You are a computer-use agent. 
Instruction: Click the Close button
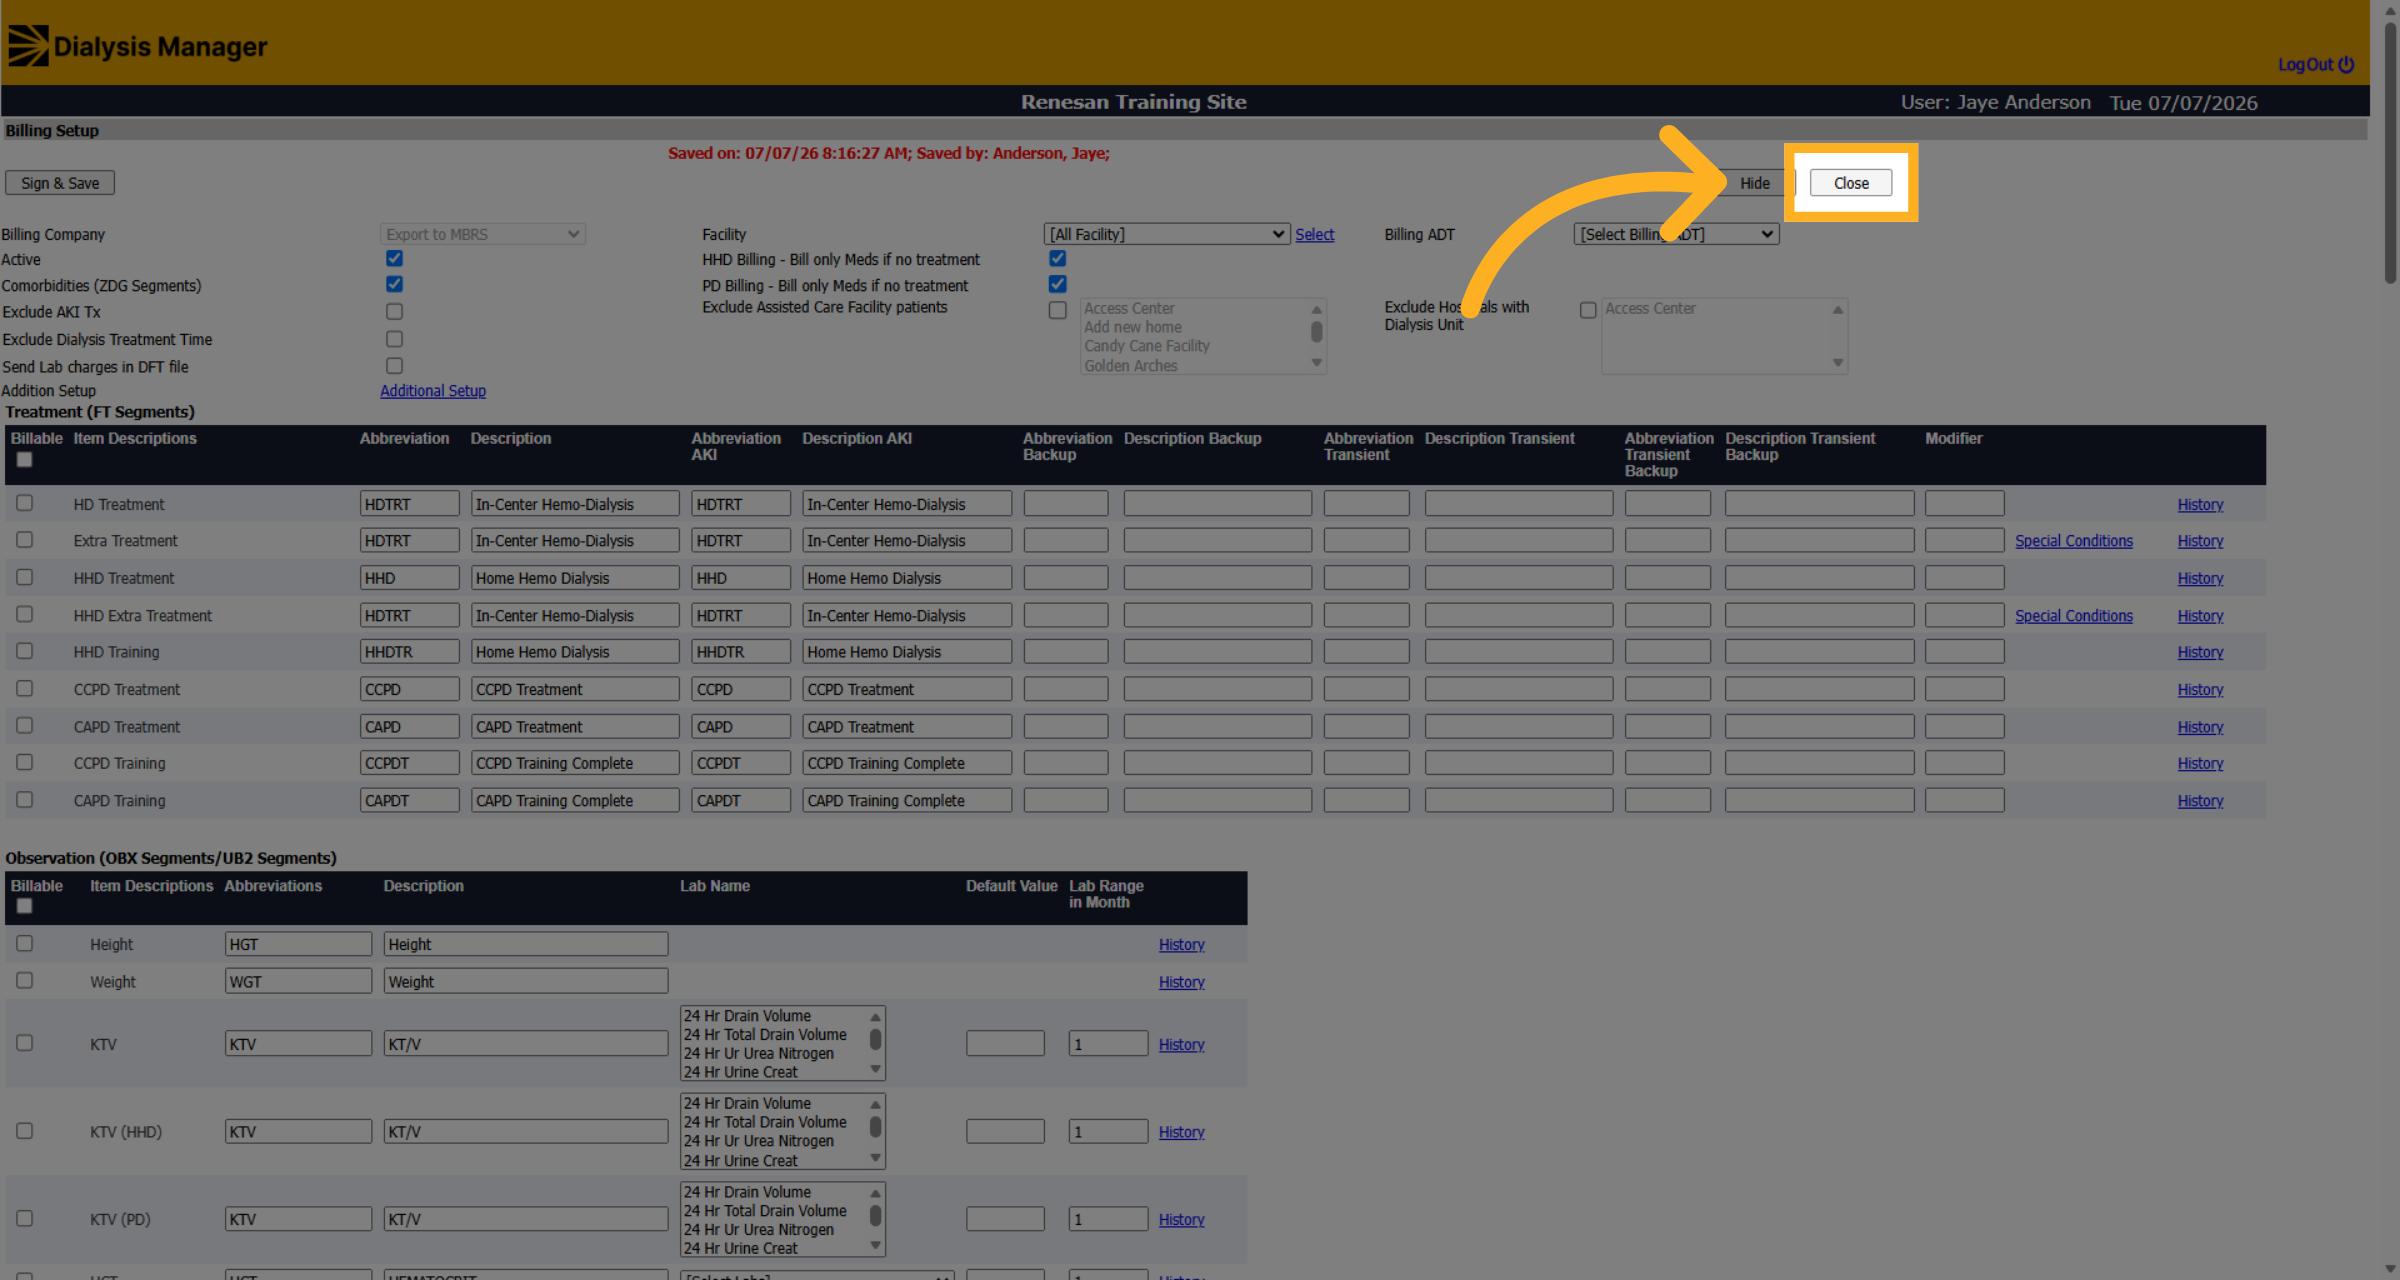click(x=1850, y=183)
